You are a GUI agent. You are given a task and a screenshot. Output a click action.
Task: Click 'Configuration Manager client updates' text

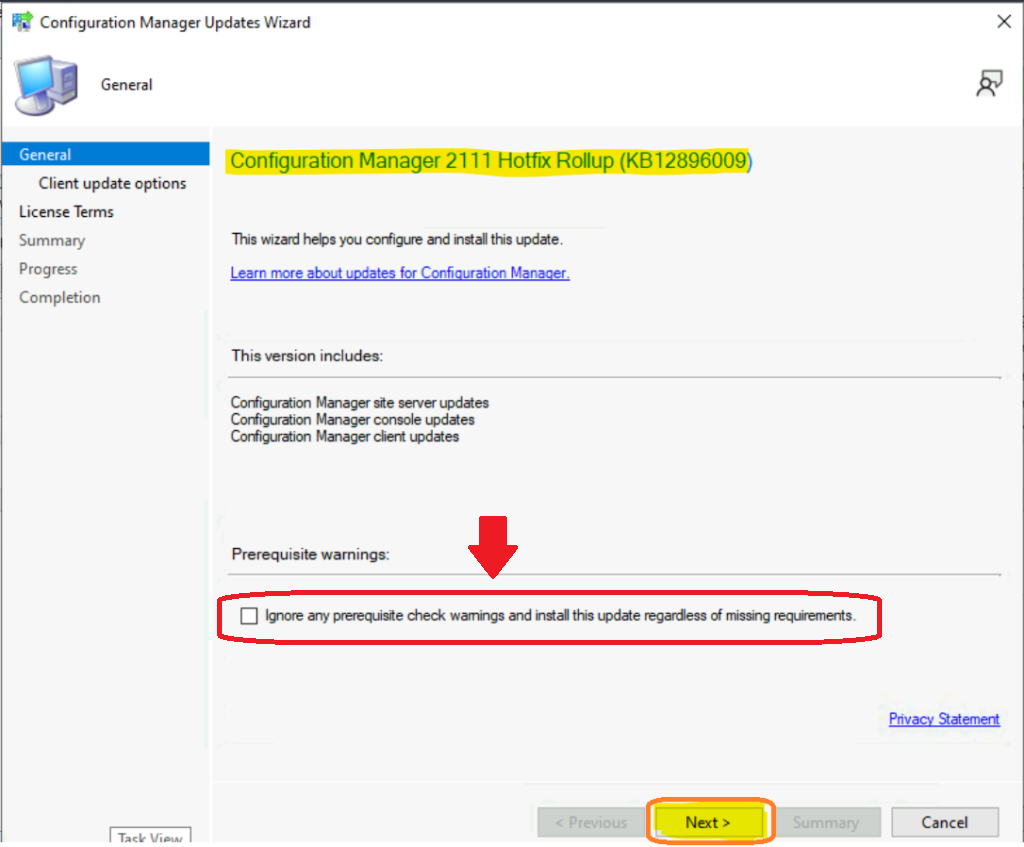tap(345, 436)
